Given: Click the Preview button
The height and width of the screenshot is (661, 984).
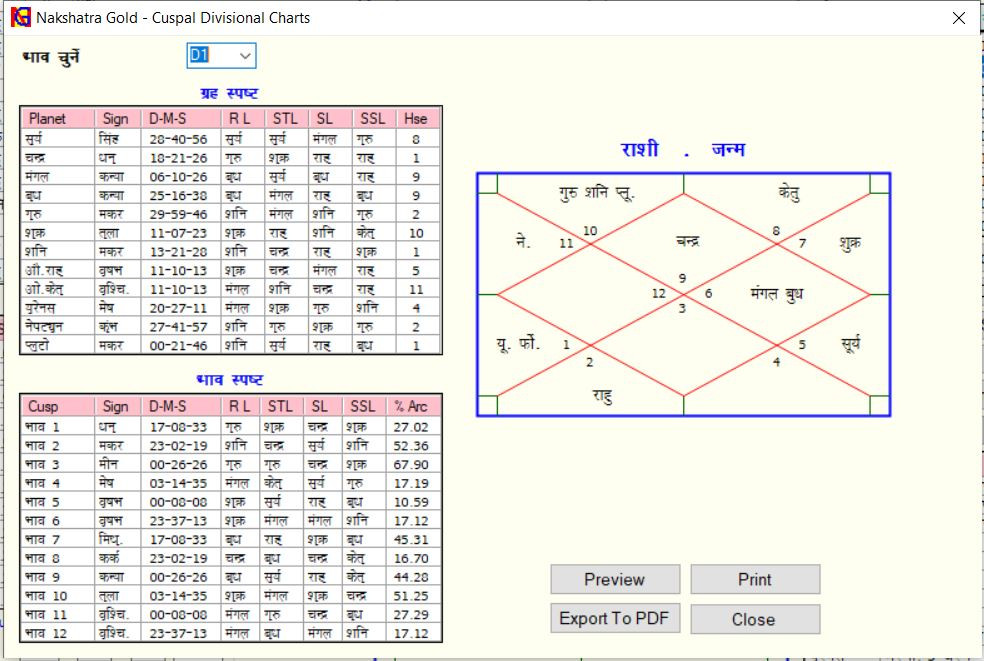Looking at the screenshot, I should (x=615, y=580).
